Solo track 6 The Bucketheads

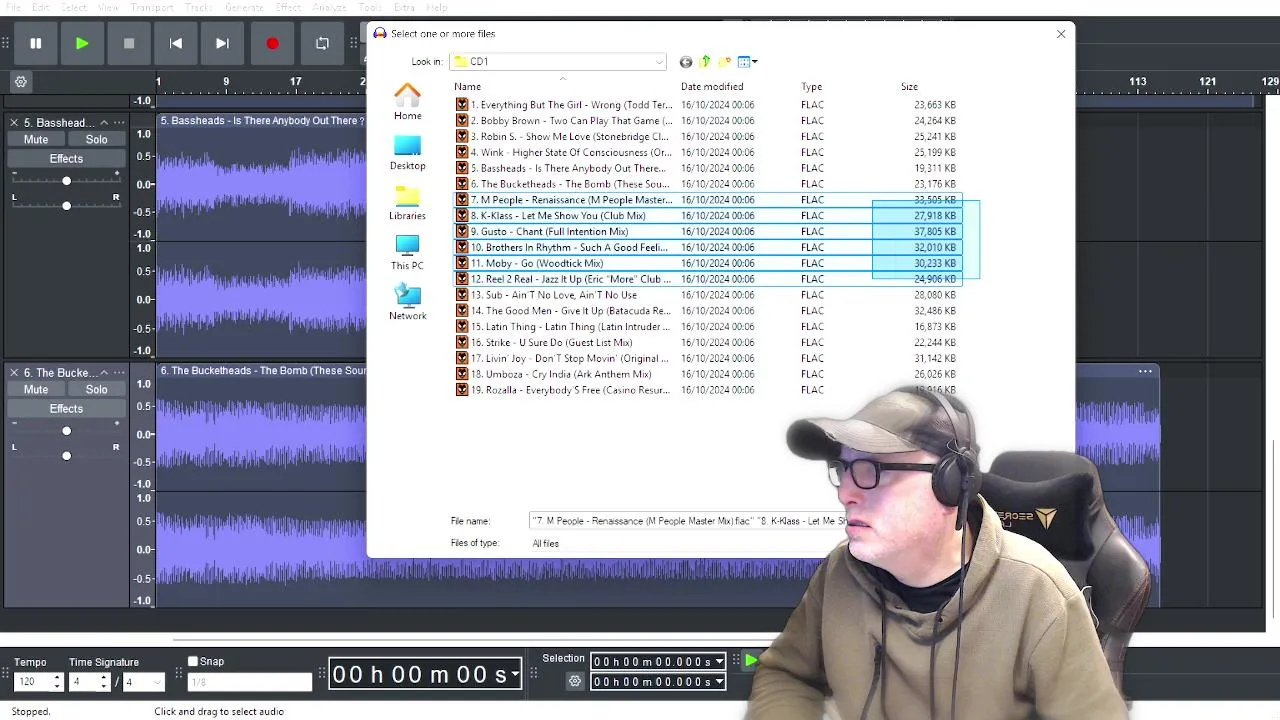click(x=96, y=389)
